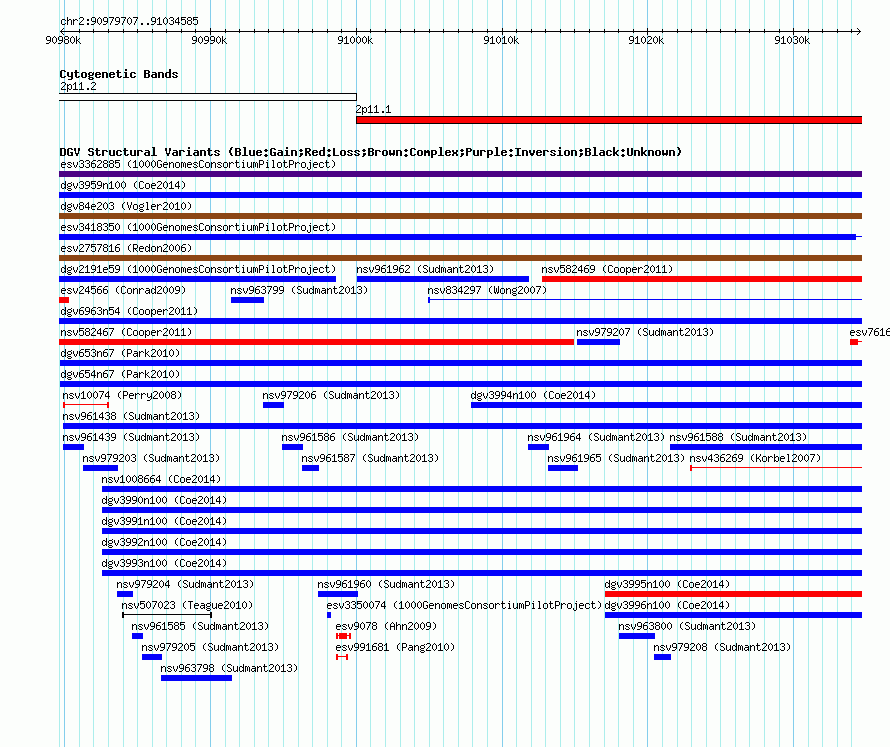
Task: Click dgv654n67 (Park2010) label
Action: coord(120,374)
